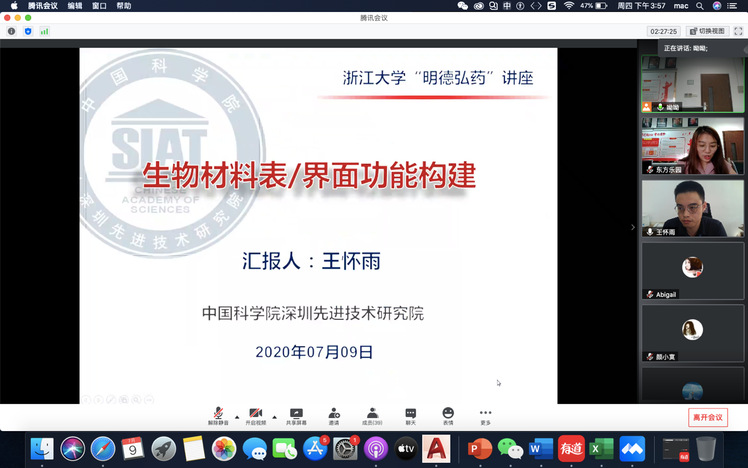Open Messages from the Dock
748x468 pixels.
(255, 448)
